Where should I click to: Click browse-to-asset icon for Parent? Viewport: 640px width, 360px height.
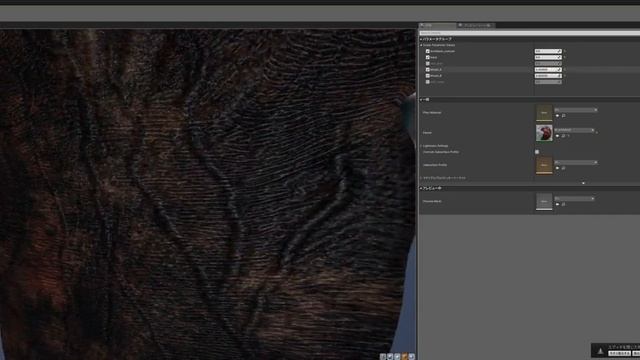point(563,136)
